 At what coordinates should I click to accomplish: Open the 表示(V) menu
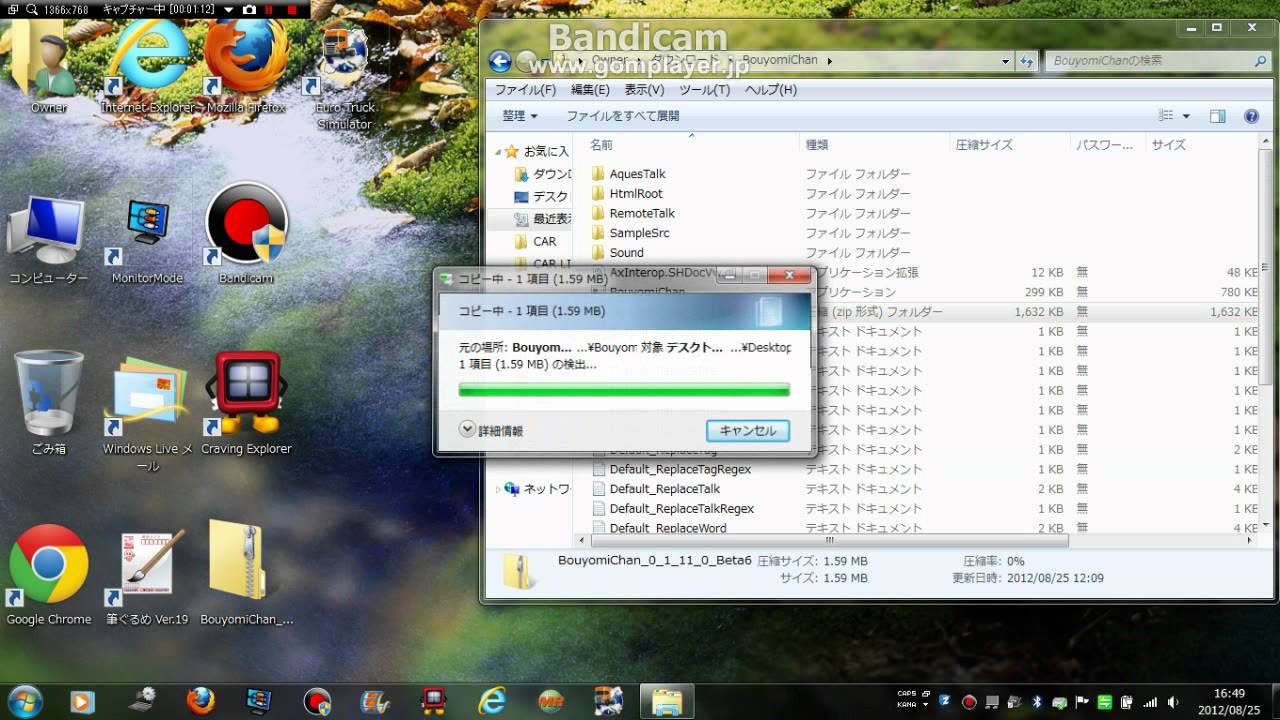(644, 90)
